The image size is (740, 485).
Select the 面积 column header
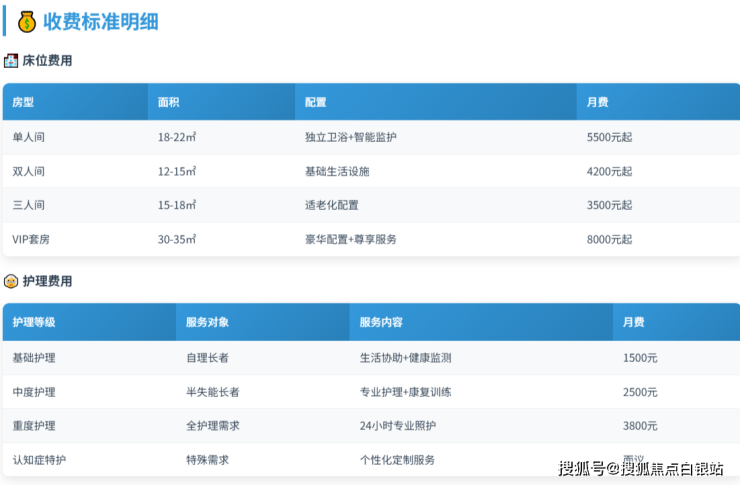click(169, 102)
